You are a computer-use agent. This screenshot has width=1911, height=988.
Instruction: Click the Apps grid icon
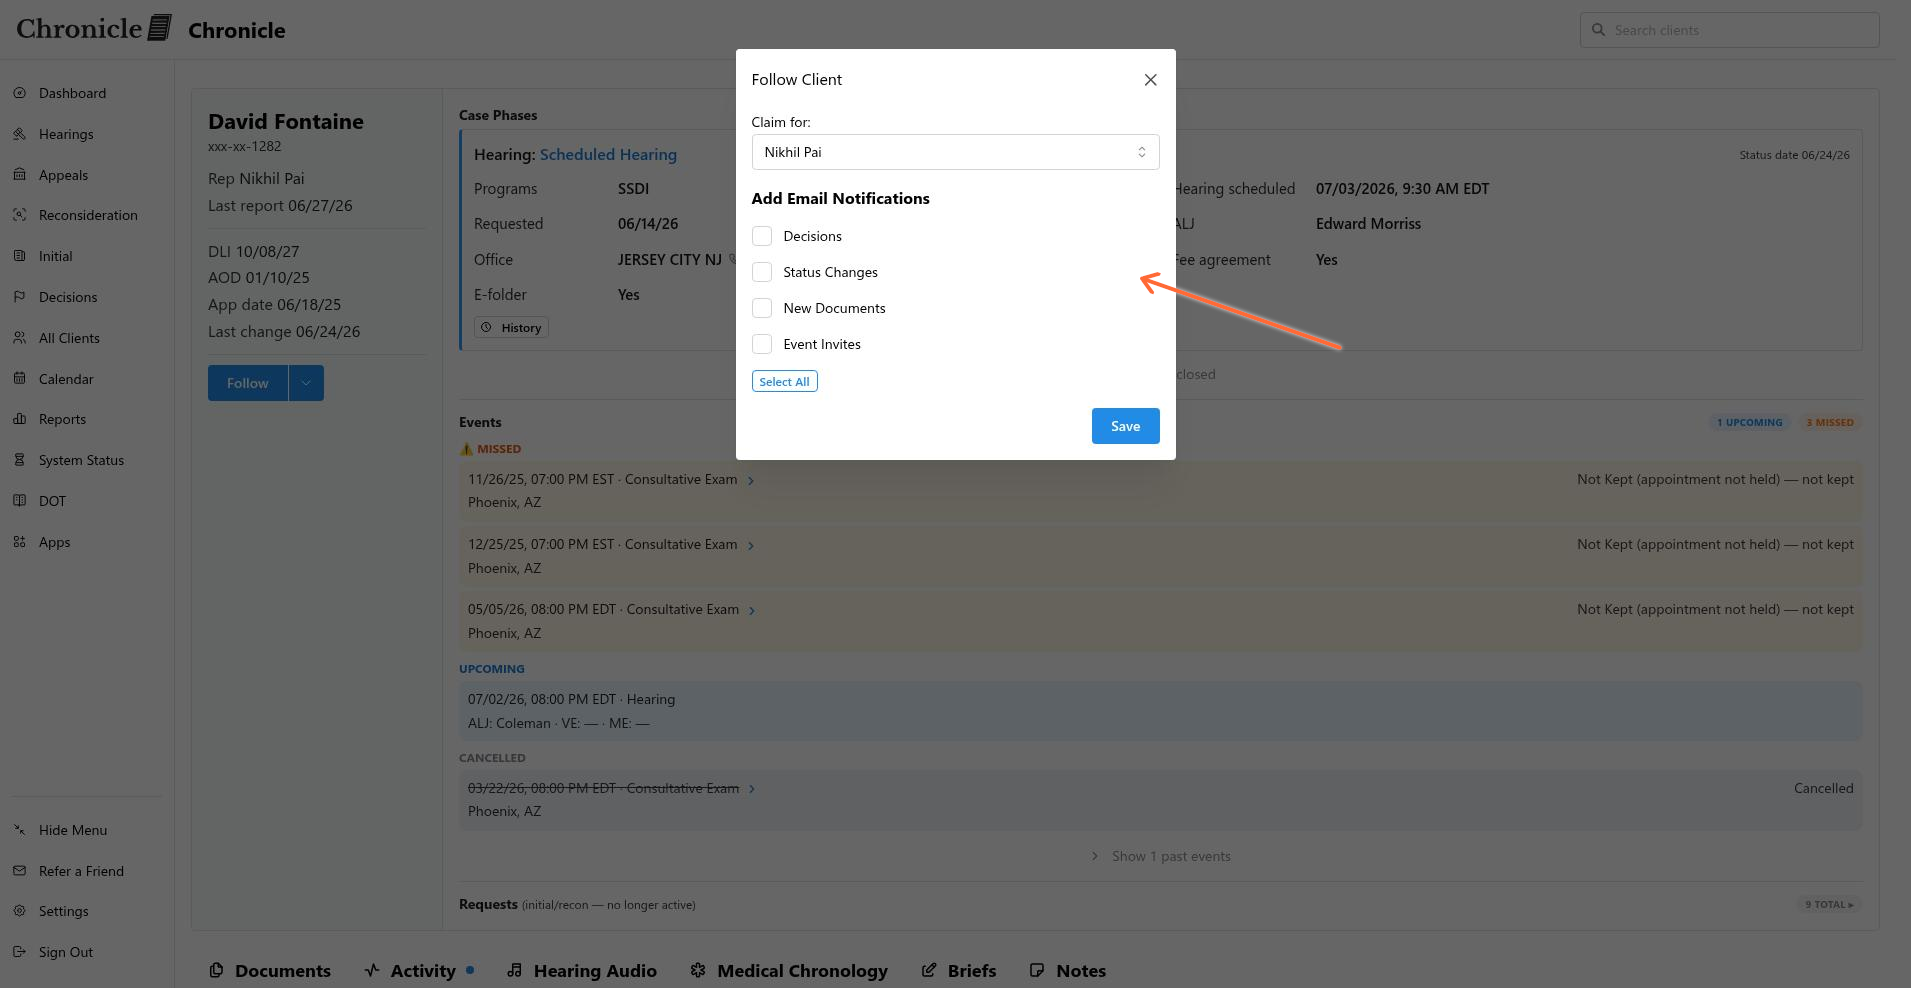[x=20, y=542]
